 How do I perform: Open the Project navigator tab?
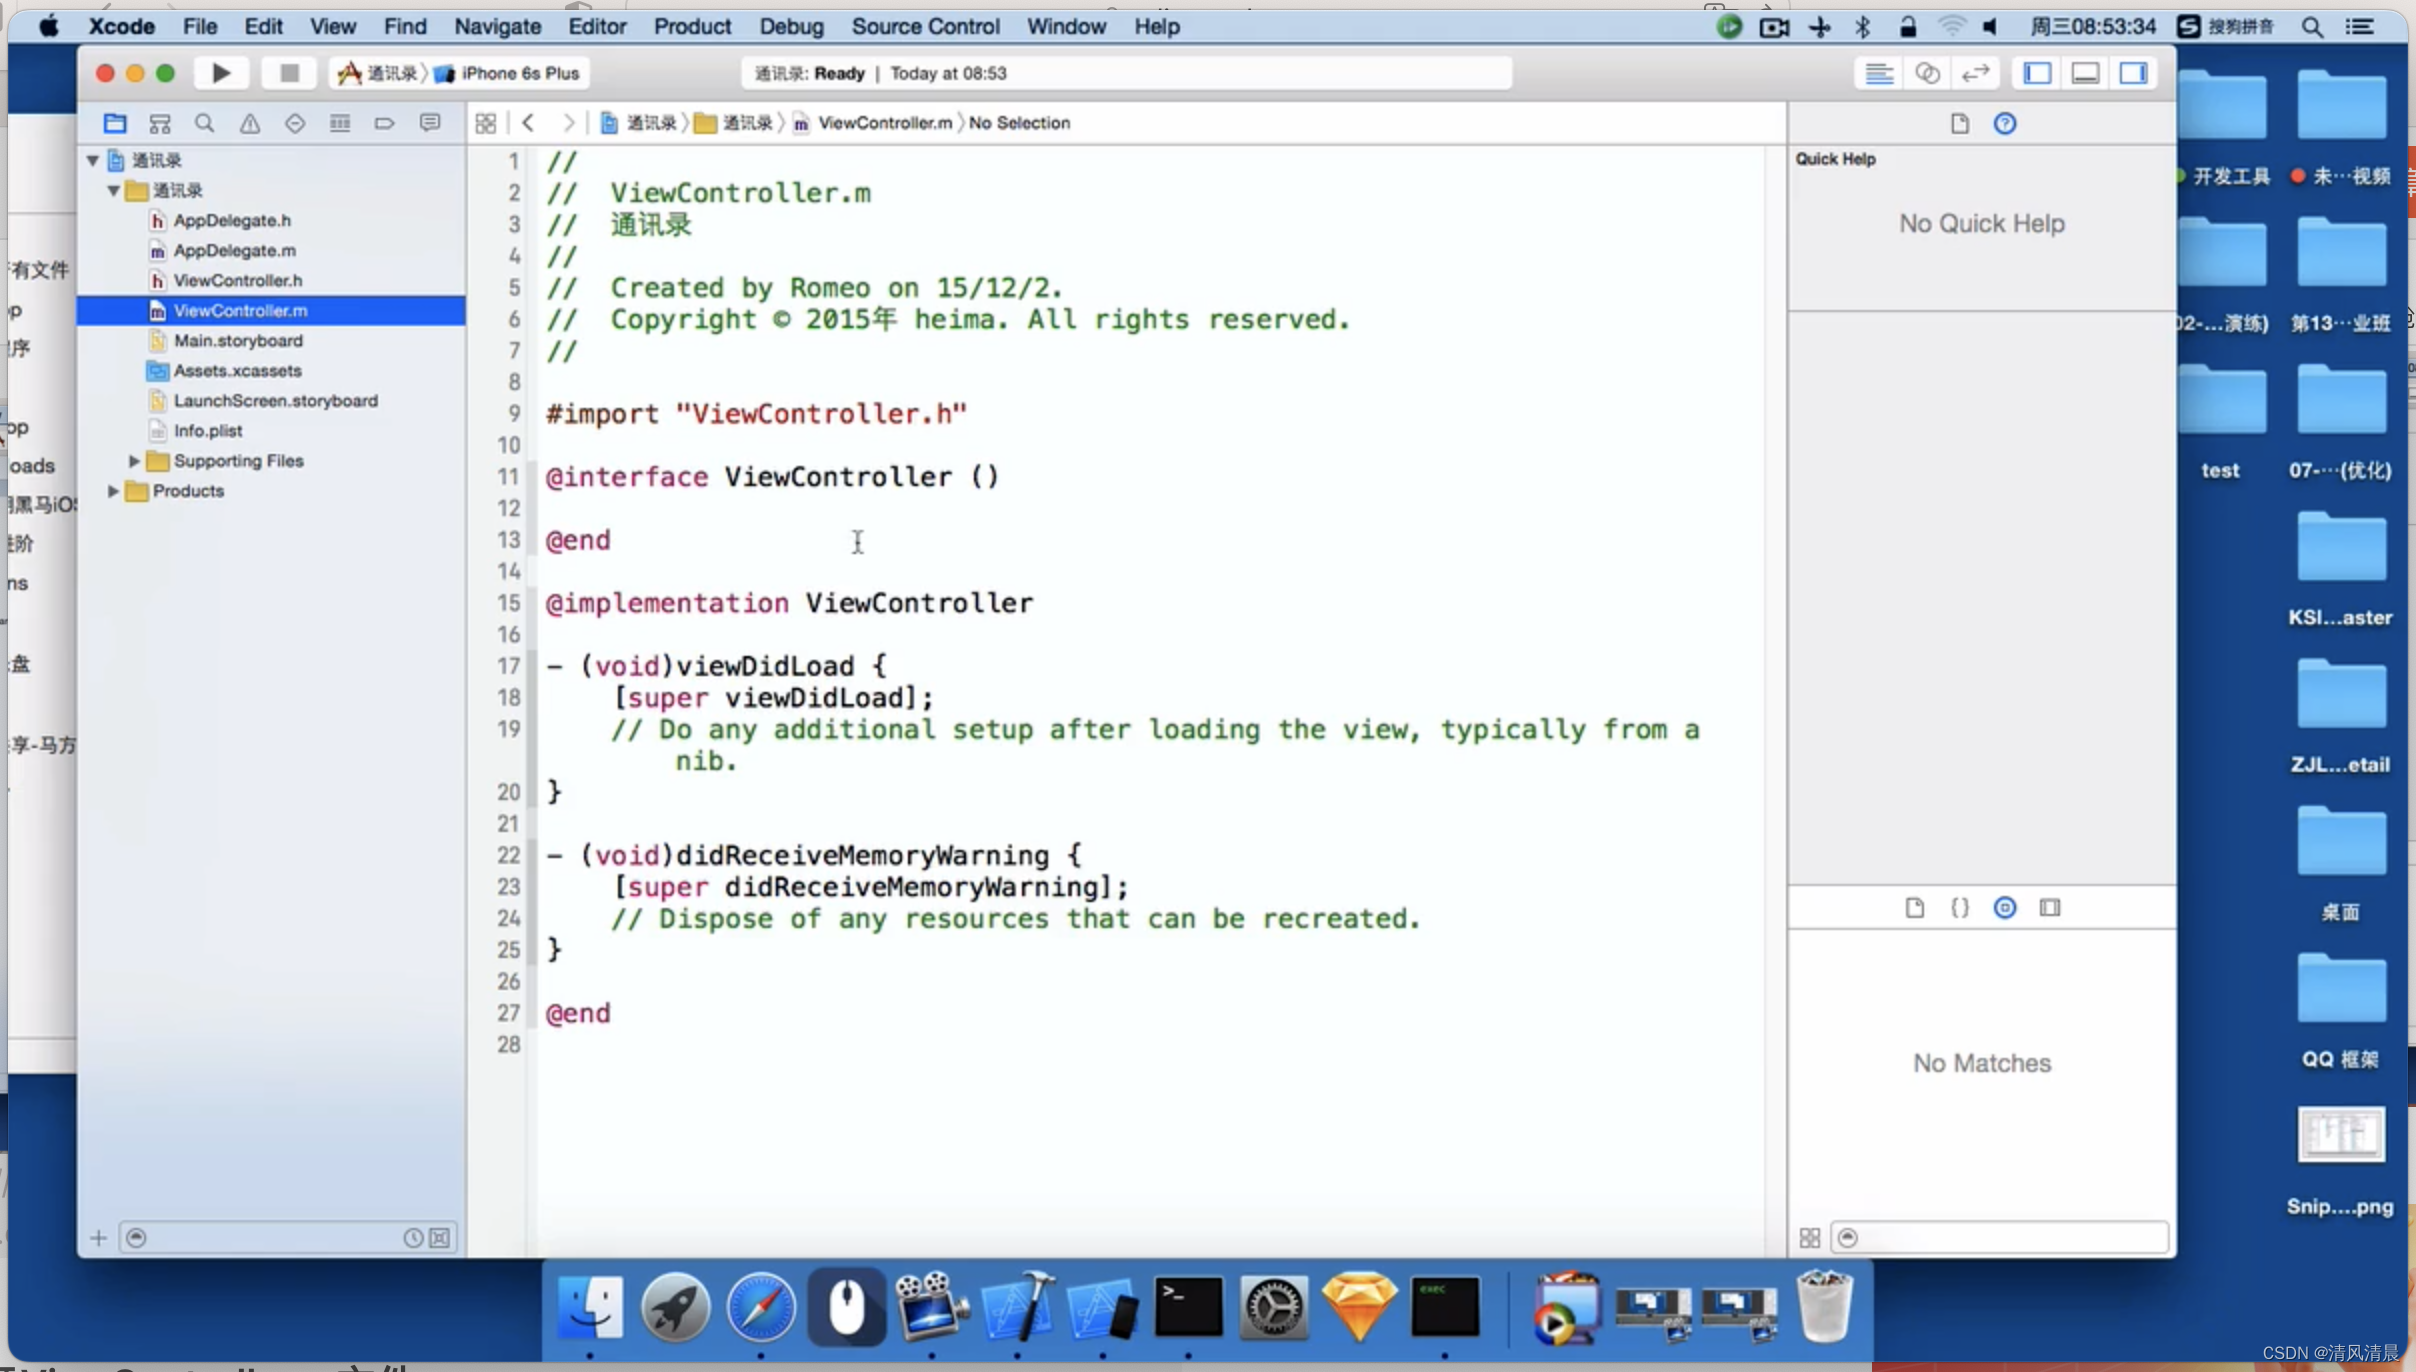[115, 123]
